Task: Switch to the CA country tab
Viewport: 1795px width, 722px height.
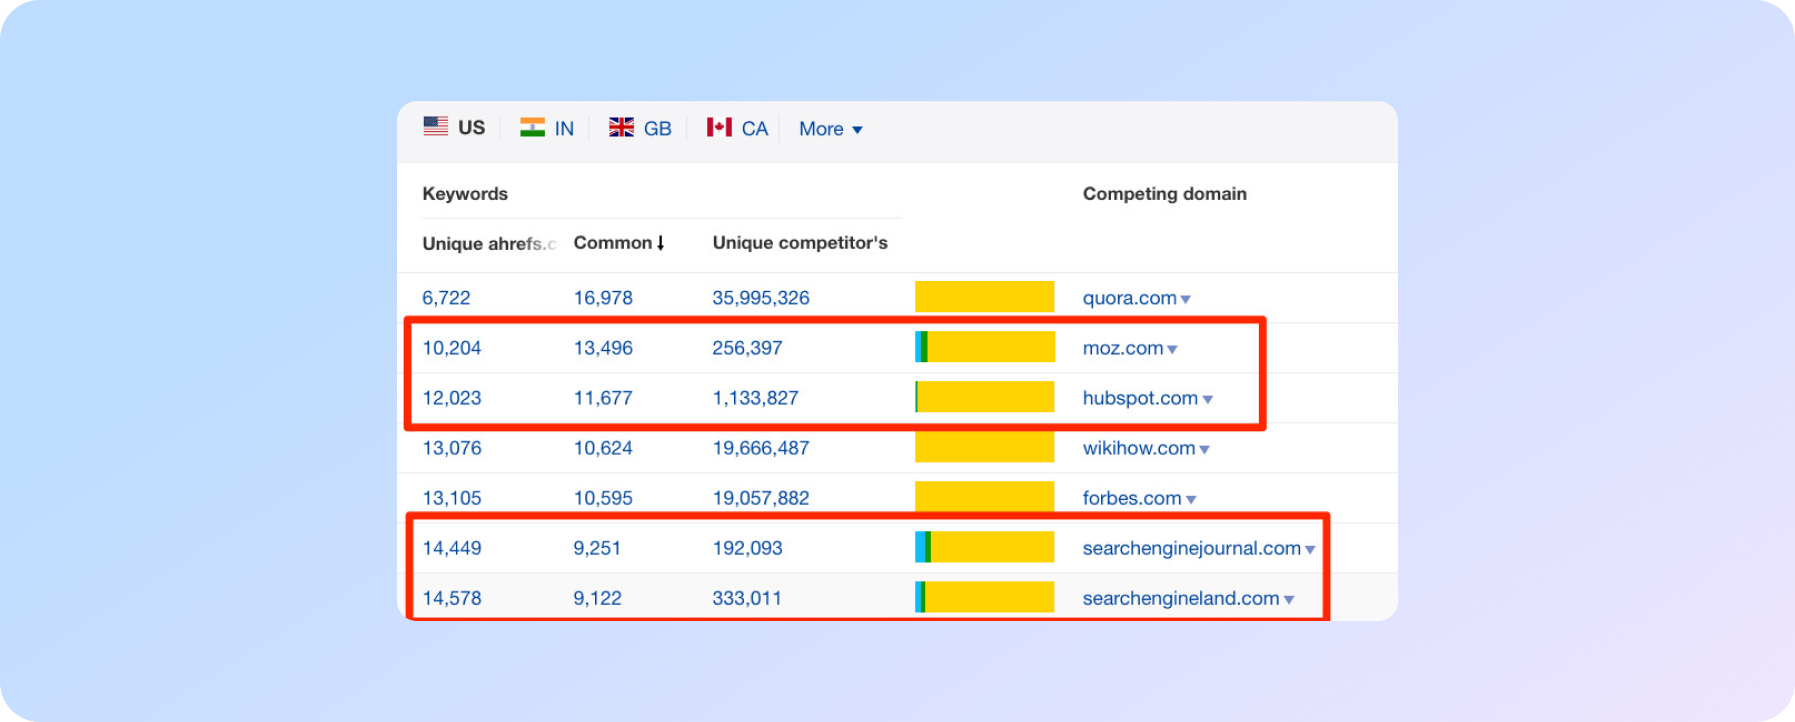Action: [x=737, y=128]
